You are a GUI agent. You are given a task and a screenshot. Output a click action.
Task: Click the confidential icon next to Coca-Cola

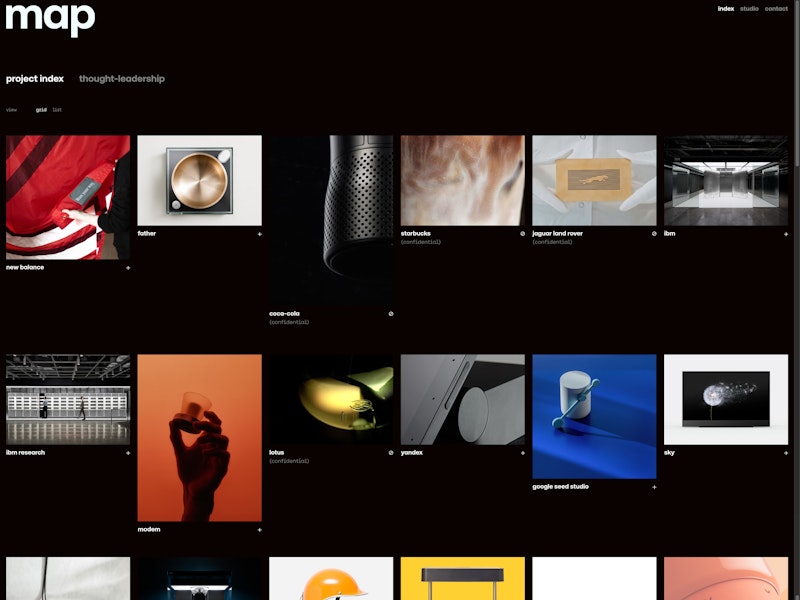point(391,313)
